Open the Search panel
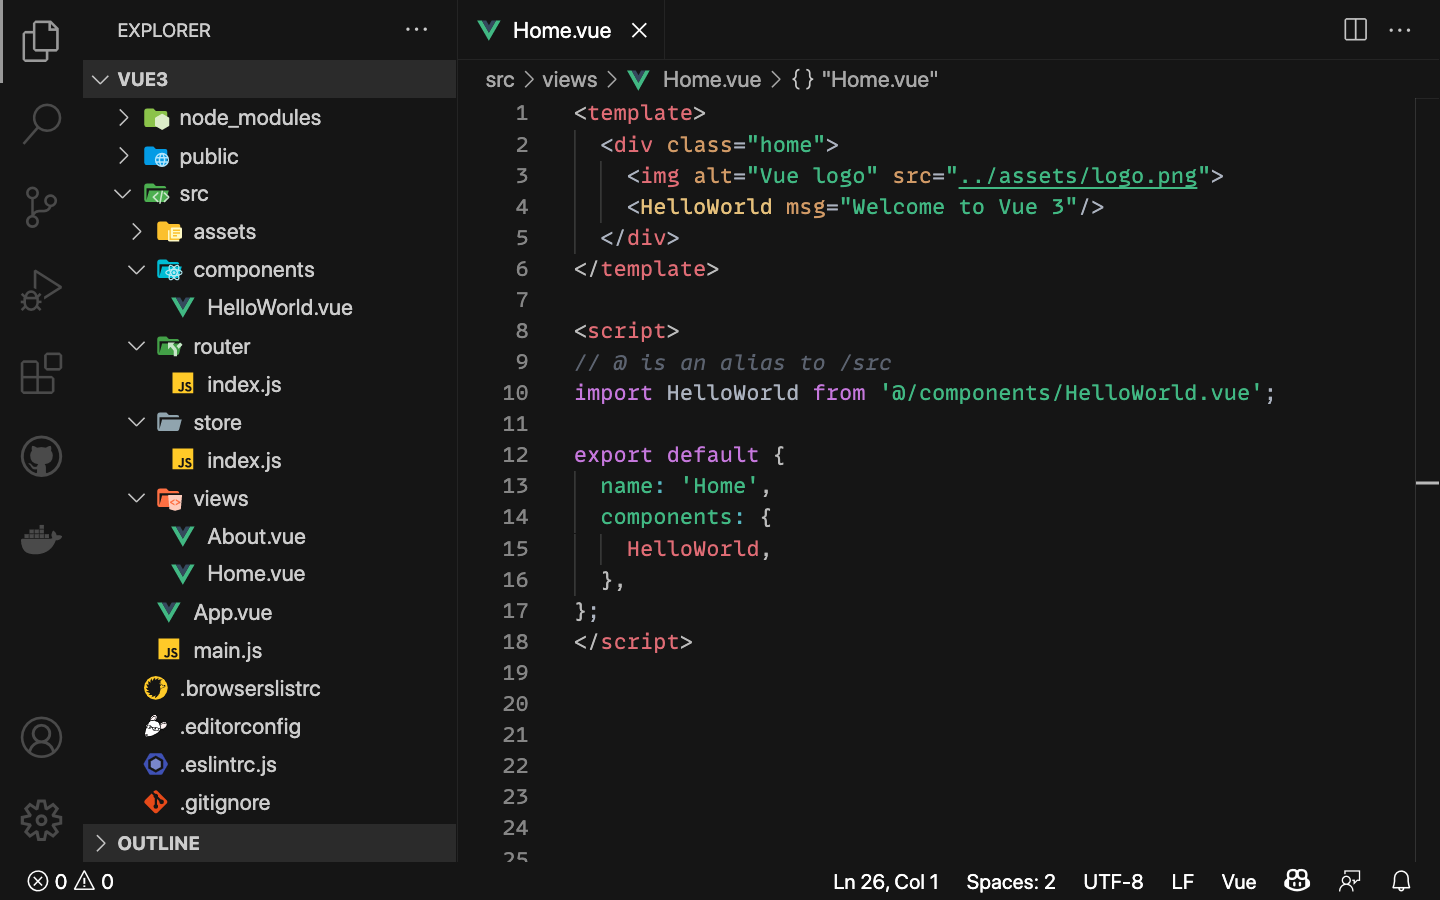This screenshot has width=1440, height=900. 41,122
